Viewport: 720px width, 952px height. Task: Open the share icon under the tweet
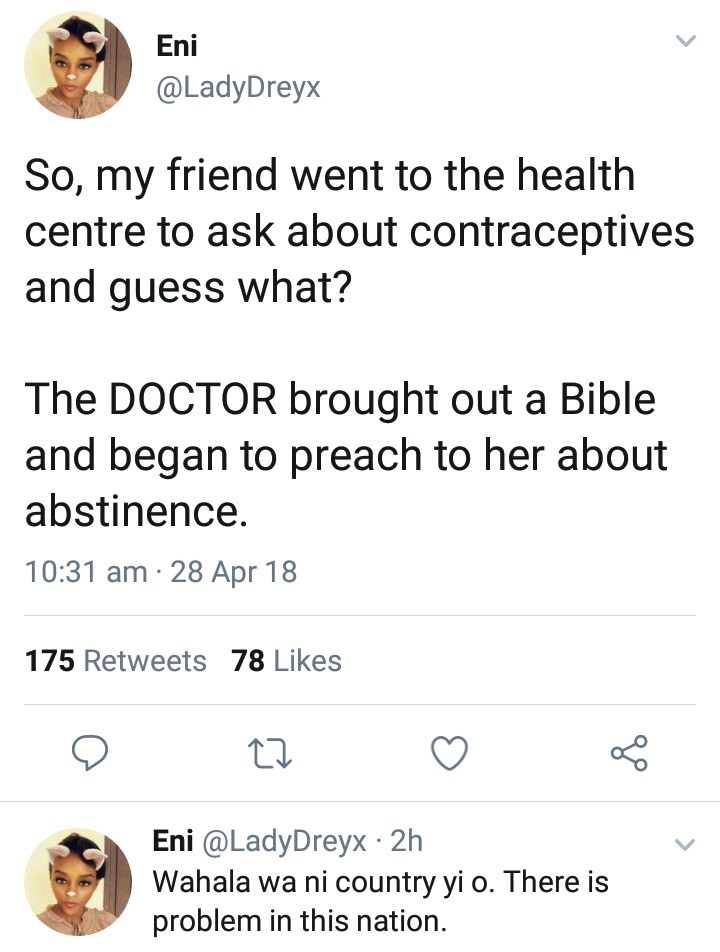click(629, 752)
